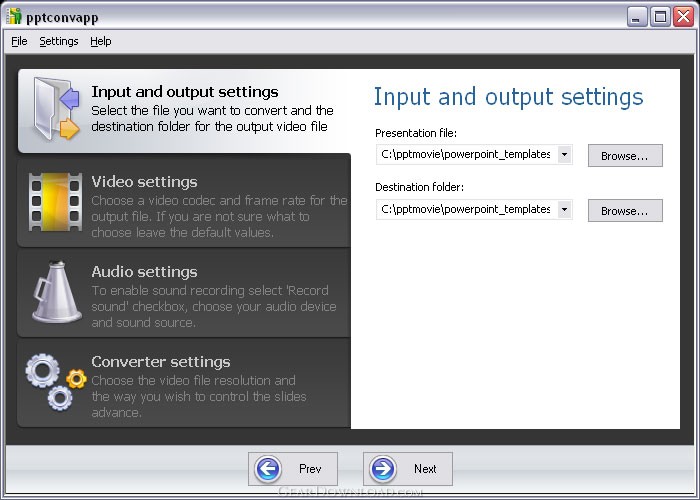Open the Help menu

pyautogui.click(x=100, y=42)
